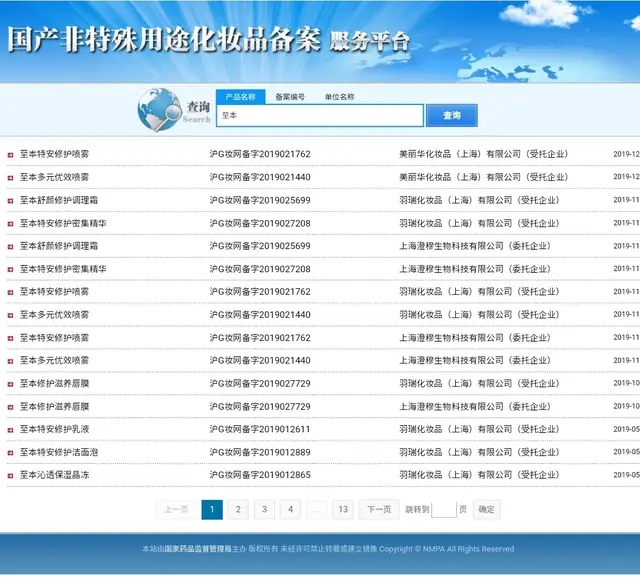The height and width of the screenshot is (577, 640).
Task: Click the blue 查询 search button
Action: click(452, 115)
